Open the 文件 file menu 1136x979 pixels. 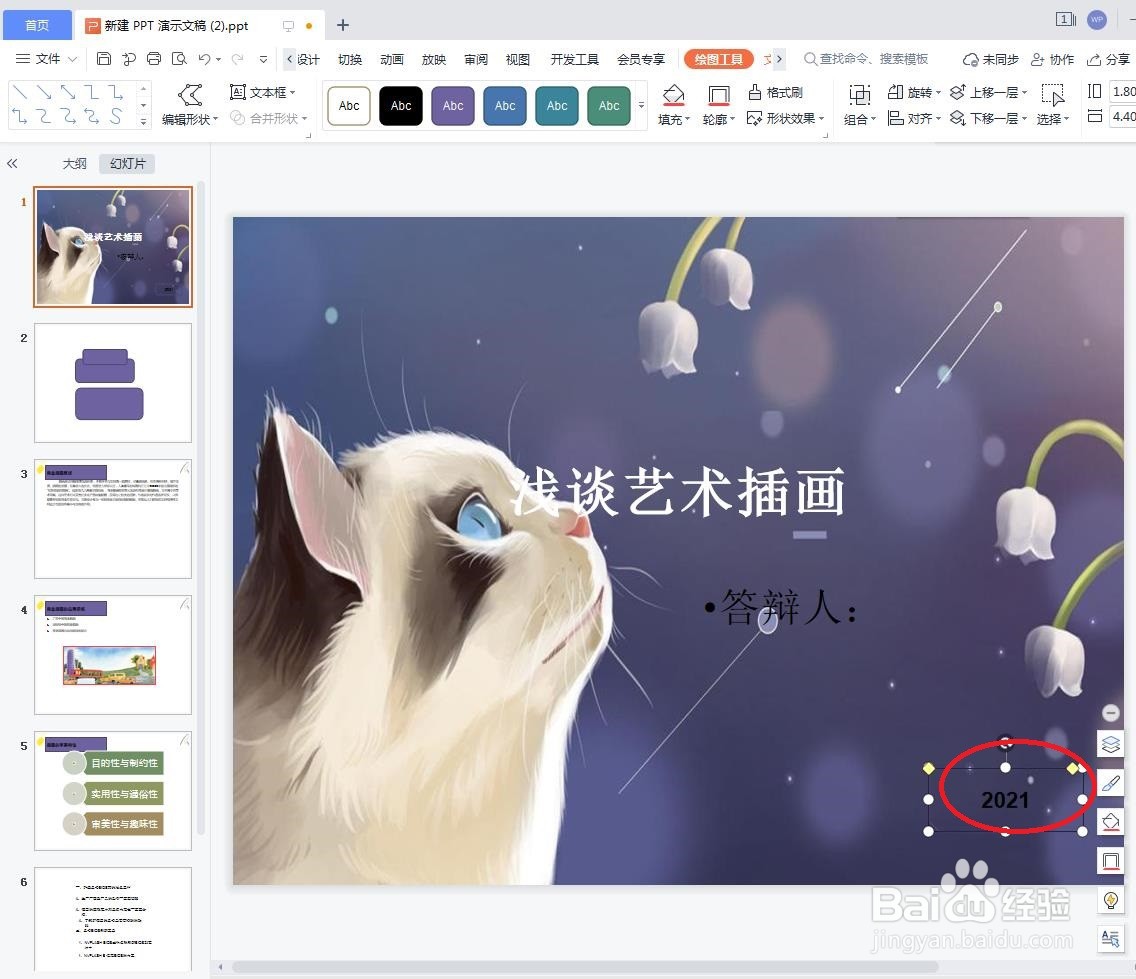46,59
